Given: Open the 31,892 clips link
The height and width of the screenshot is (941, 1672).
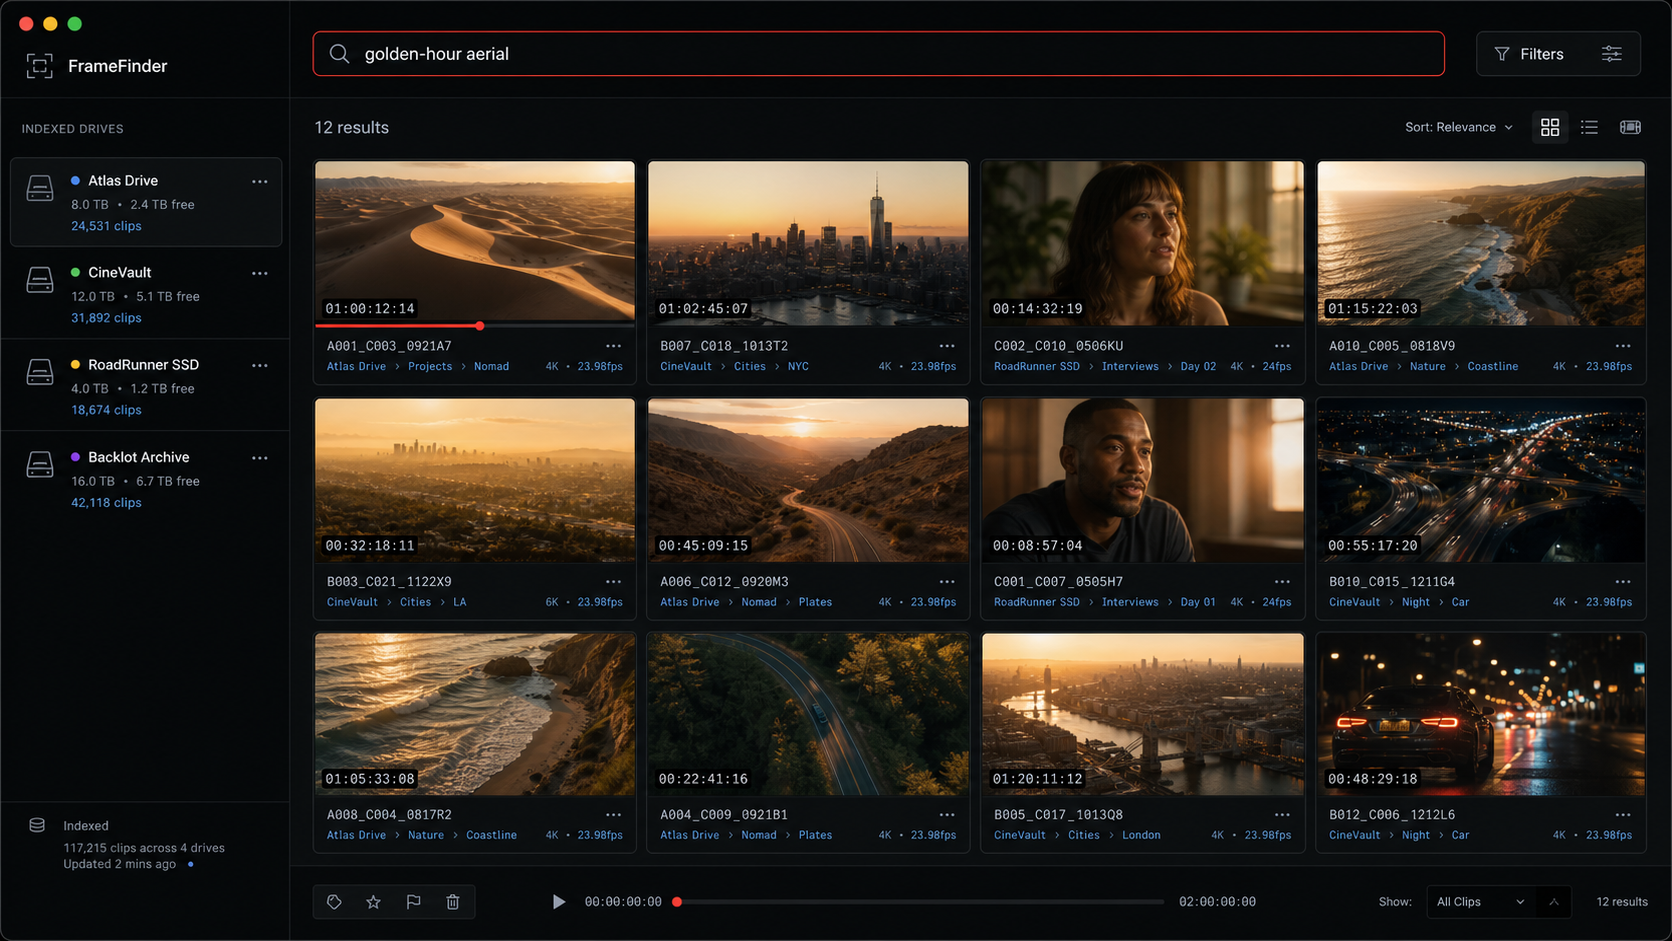Looking at the screenshot, I should click(x=106, y=318).
